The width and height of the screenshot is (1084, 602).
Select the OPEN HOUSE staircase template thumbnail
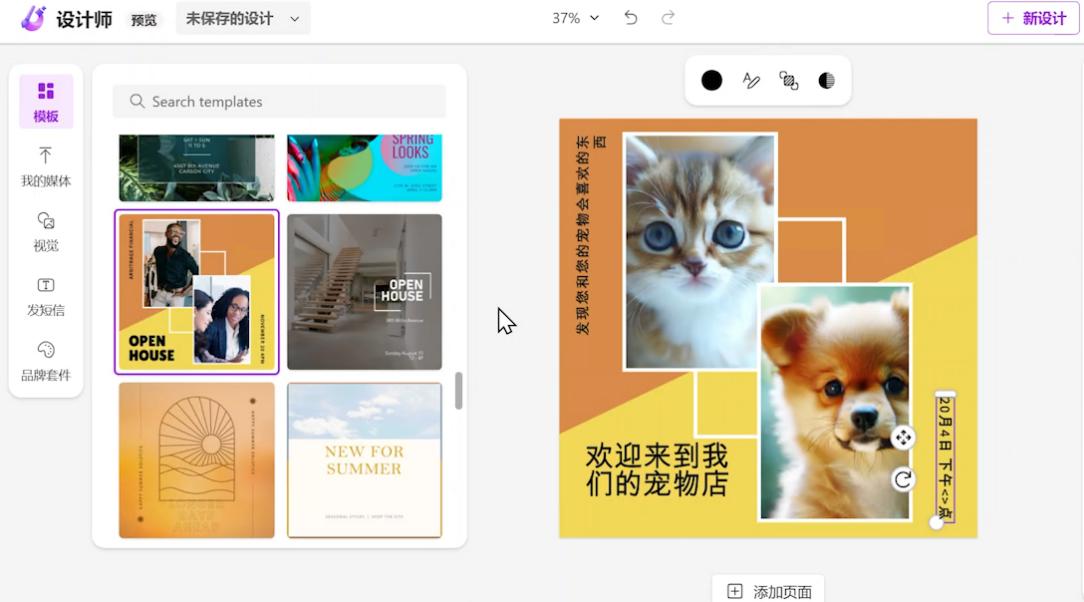pos(364,291)
